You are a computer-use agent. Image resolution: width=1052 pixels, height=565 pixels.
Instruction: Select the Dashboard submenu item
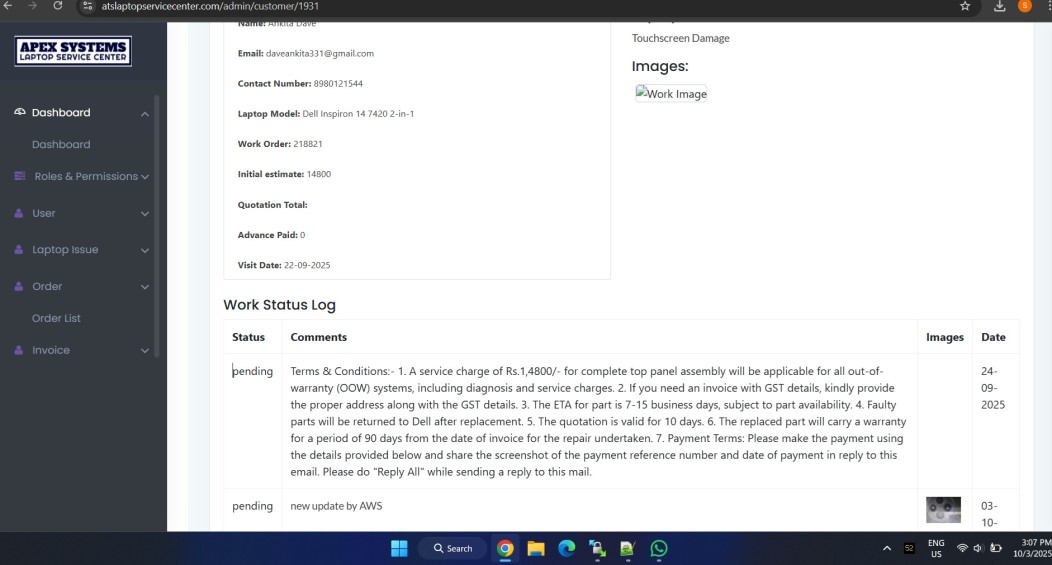[61, 145]
